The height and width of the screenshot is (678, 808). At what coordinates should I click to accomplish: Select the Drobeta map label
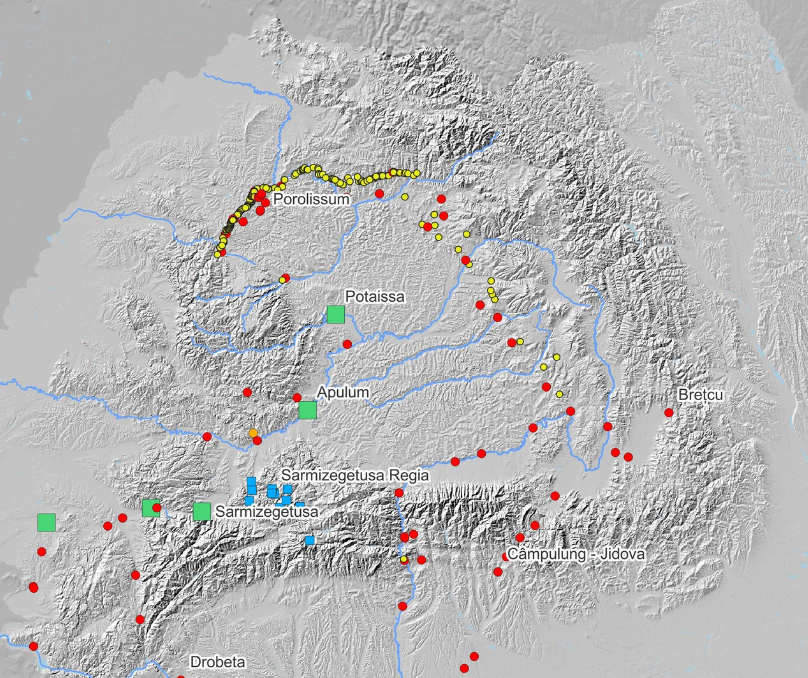click(x=217, y=662)
